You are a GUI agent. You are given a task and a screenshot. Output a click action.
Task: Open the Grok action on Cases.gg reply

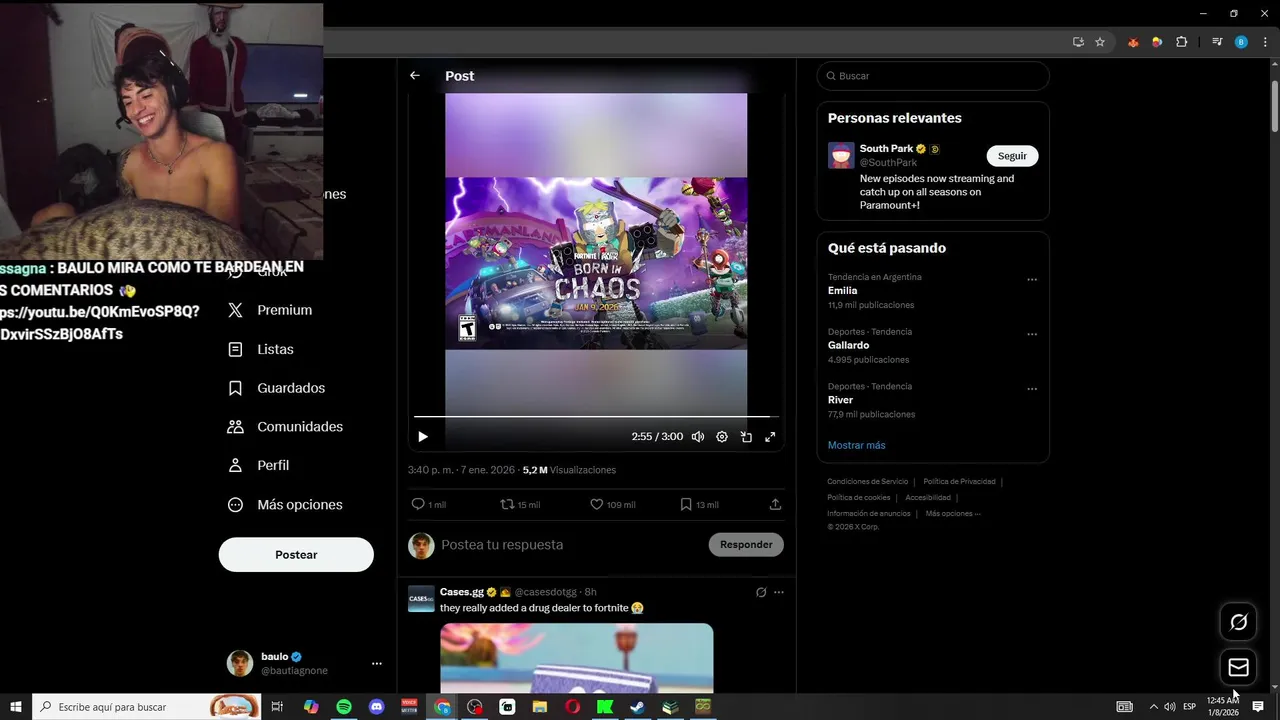[761, 592]
